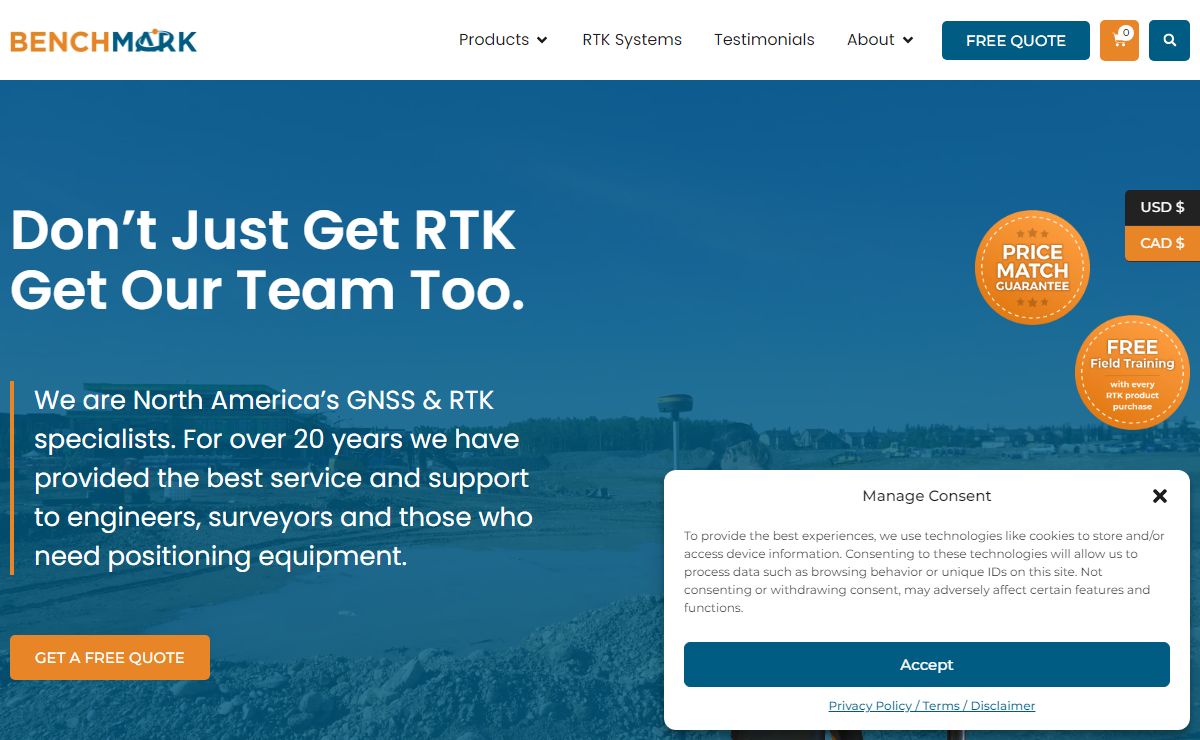Click the GNSS & RTK specialists paragraph
1200x740 pixels.
coord(283,478)
